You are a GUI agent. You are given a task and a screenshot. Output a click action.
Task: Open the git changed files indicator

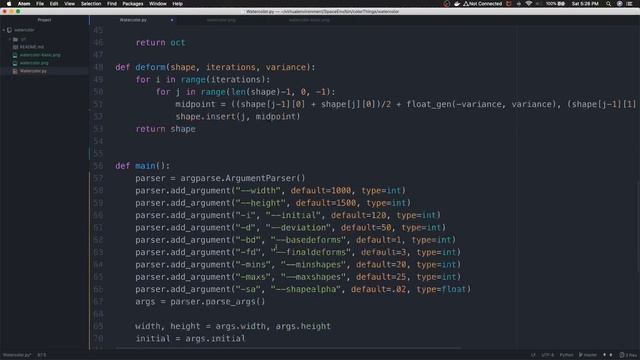click(628, 355)
